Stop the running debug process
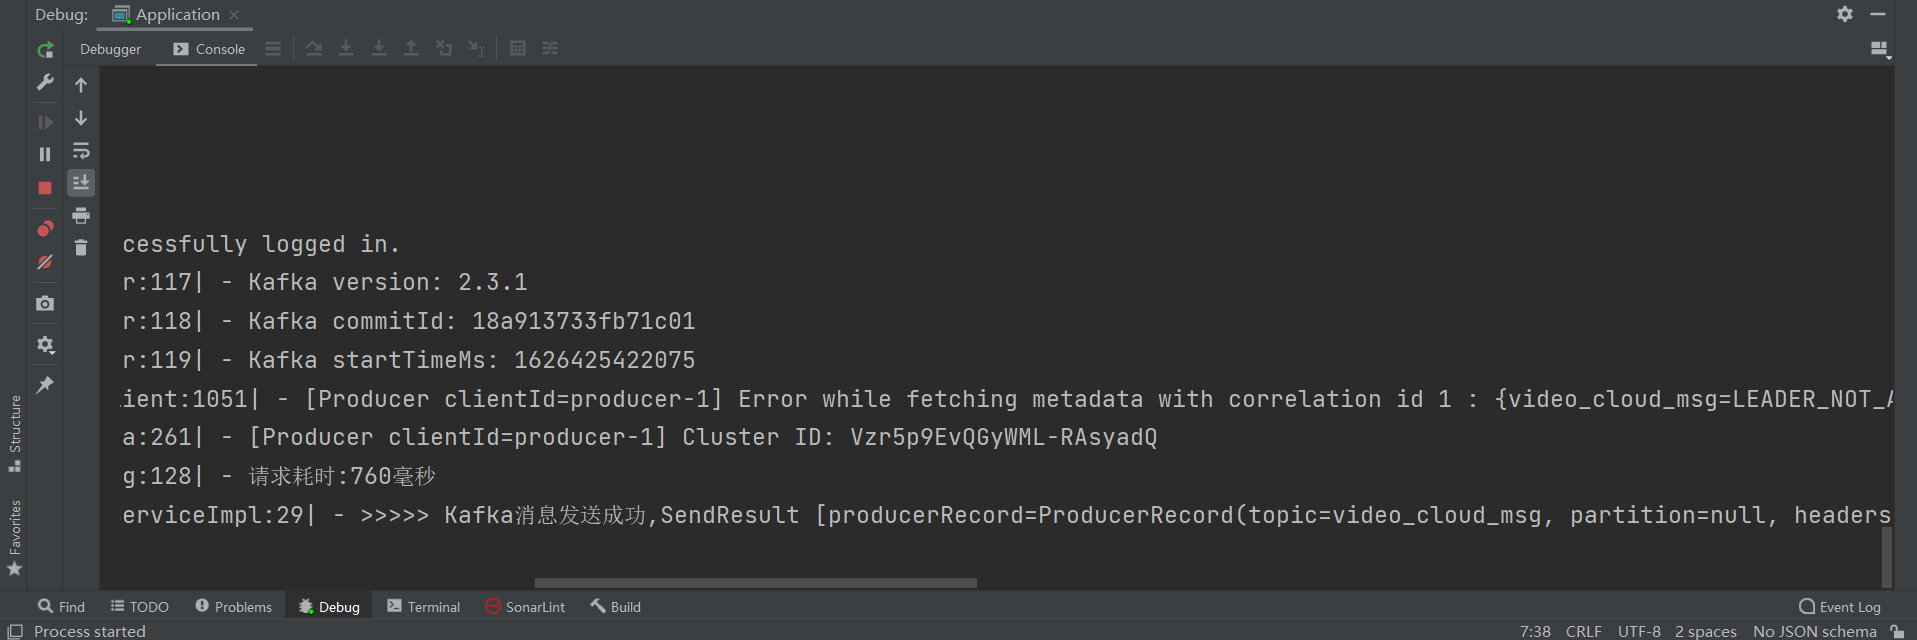 pyautogui.click(x=45, y=188)
